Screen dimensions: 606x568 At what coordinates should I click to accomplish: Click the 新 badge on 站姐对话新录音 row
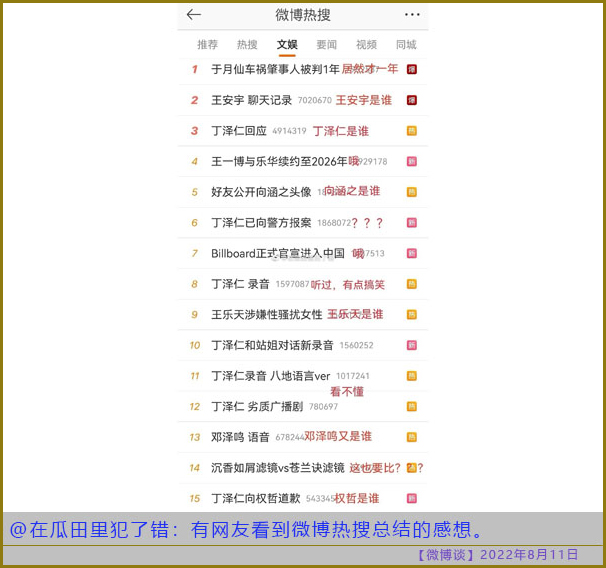[412, 345]
